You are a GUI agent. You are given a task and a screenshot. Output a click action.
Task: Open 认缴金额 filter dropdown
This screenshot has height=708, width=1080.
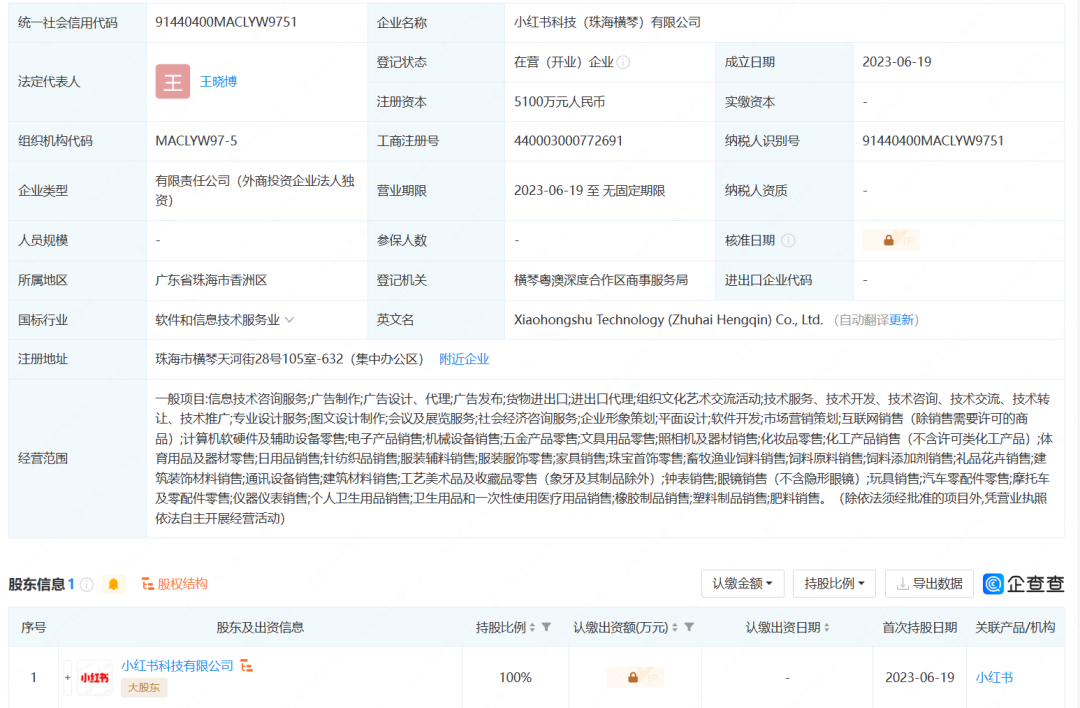[742, 584]
